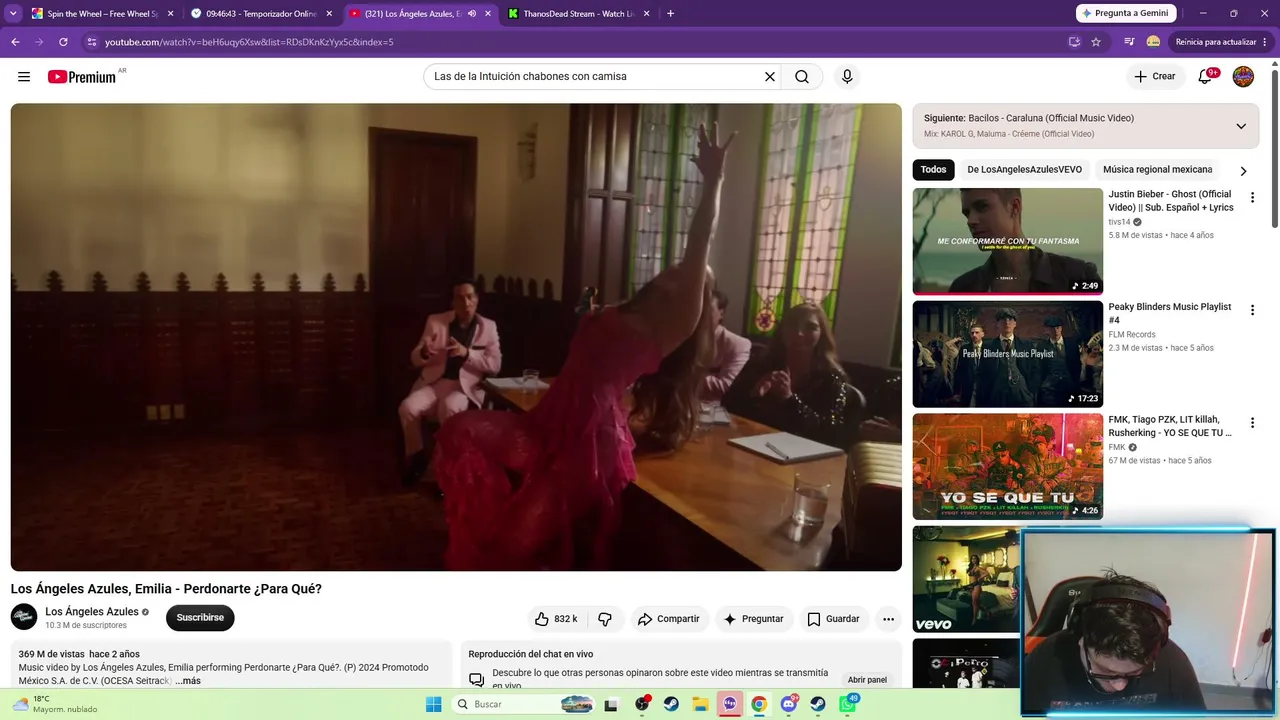1280x720 pixels.
Task: Filter by De LosAngelesAzulesVEVO chip
Action: click(1024, 170)
